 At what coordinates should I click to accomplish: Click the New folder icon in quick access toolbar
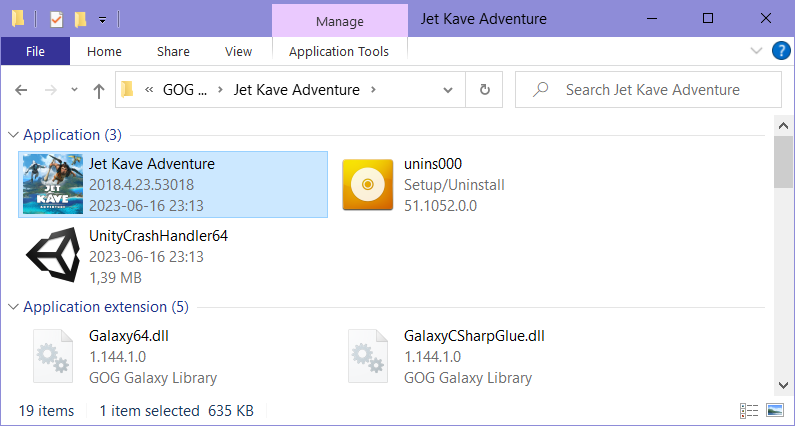point(80,19)
